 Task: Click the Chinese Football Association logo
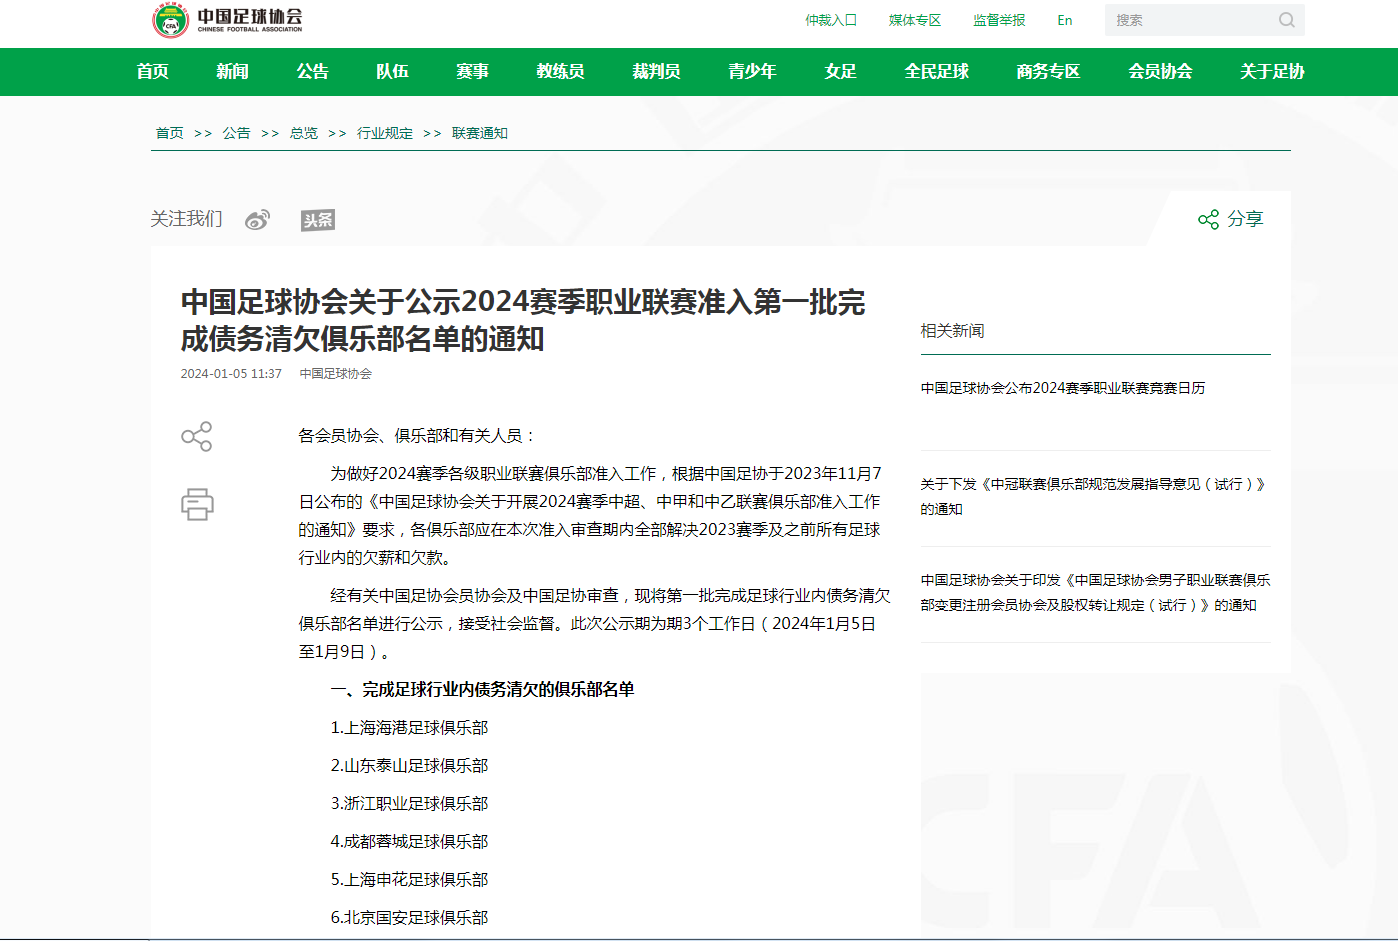[227, 20]
